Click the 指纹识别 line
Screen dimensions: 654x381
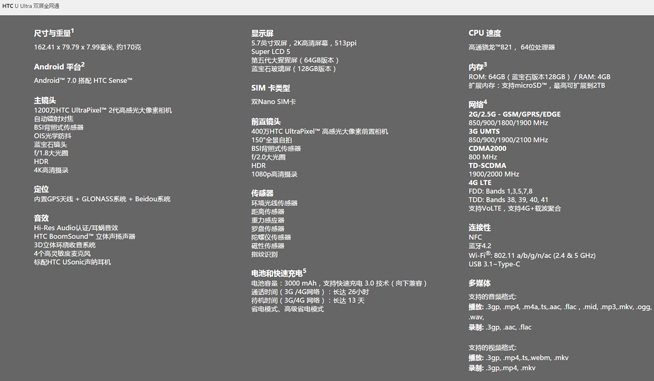[x=264, y=255]
